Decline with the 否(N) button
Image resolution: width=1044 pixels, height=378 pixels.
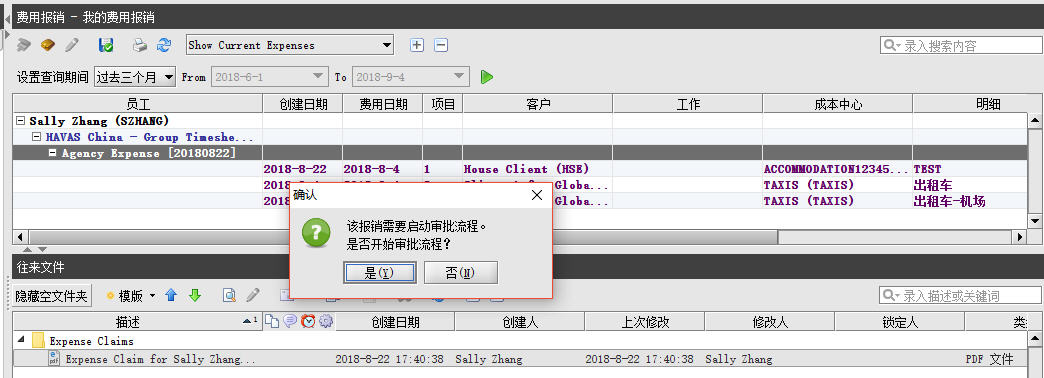pyautogui.click(x=461, y=272)
